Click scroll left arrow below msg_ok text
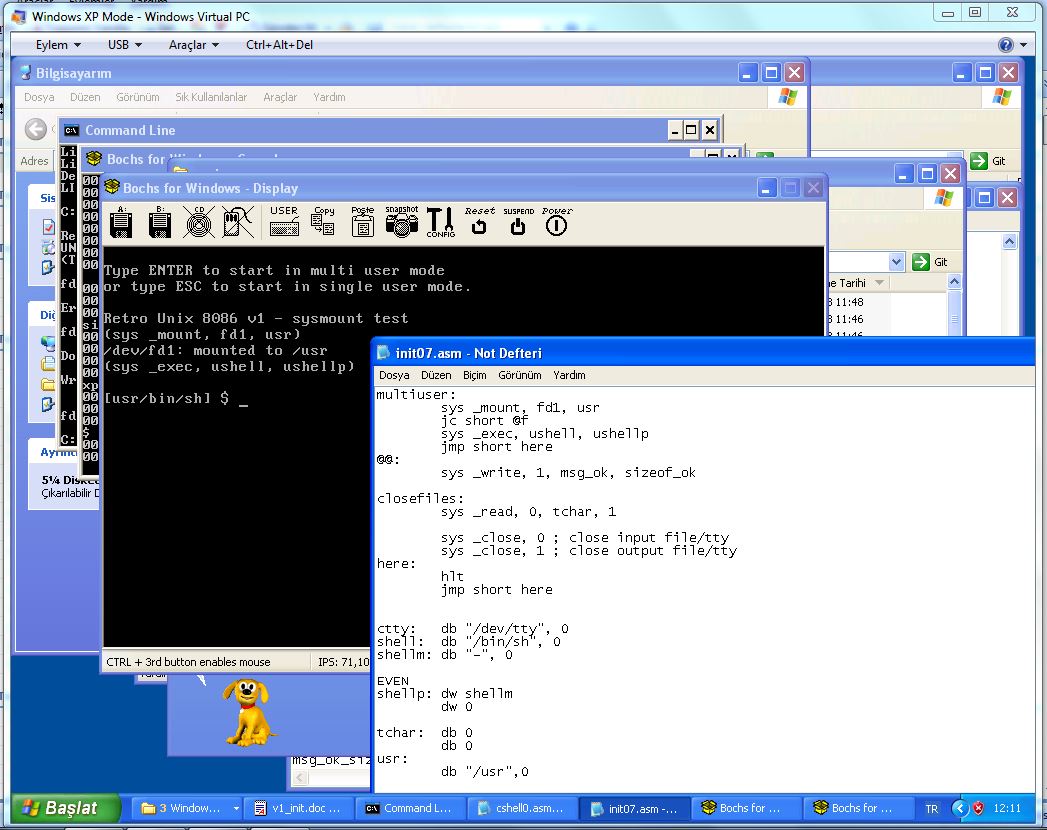 [300, 778]
